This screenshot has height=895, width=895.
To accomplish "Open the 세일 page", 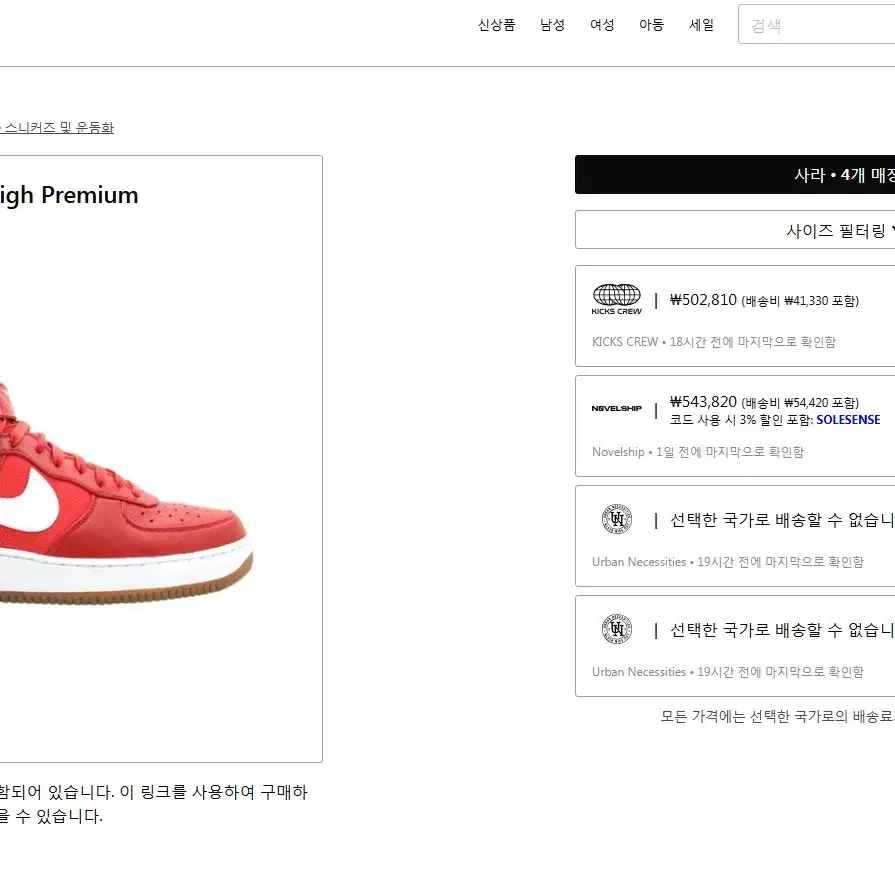I will [x=702, y=25].
